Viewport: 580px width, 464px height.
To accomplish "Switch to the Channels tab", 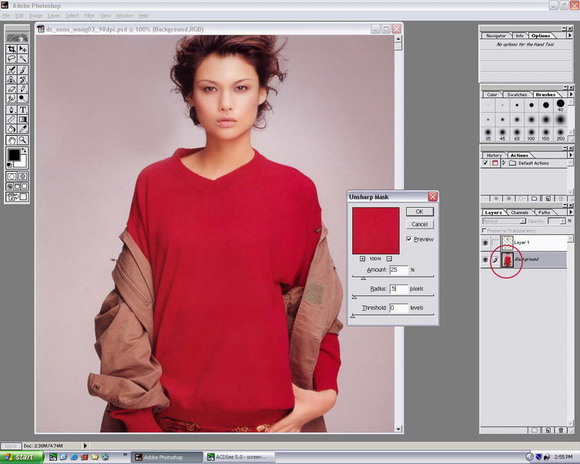I will (519, 212).
